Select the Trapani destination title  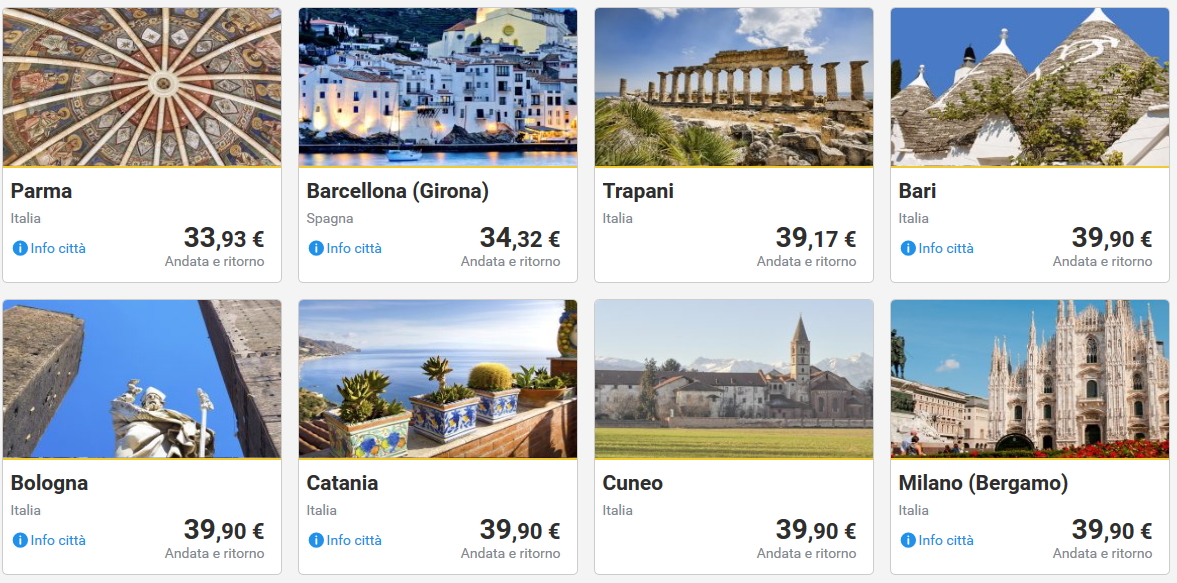tap(638, 191)
